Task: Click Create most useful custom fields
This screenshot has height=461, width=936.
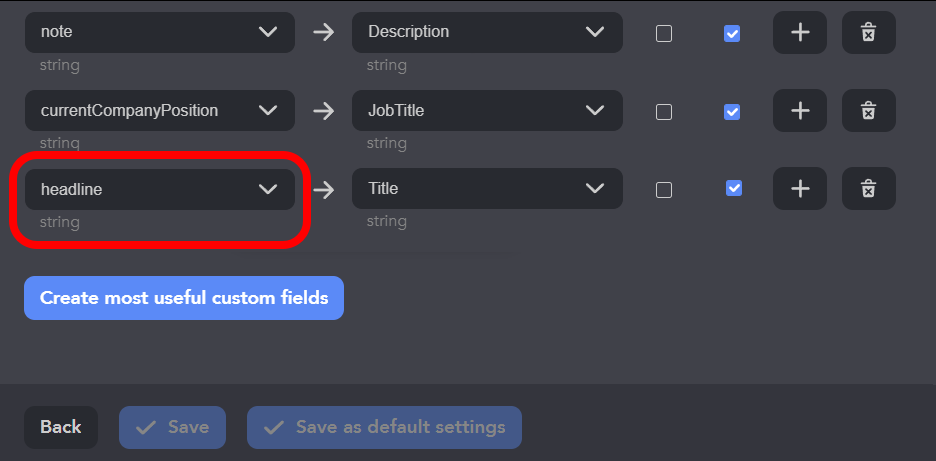Action: [184, 298]
